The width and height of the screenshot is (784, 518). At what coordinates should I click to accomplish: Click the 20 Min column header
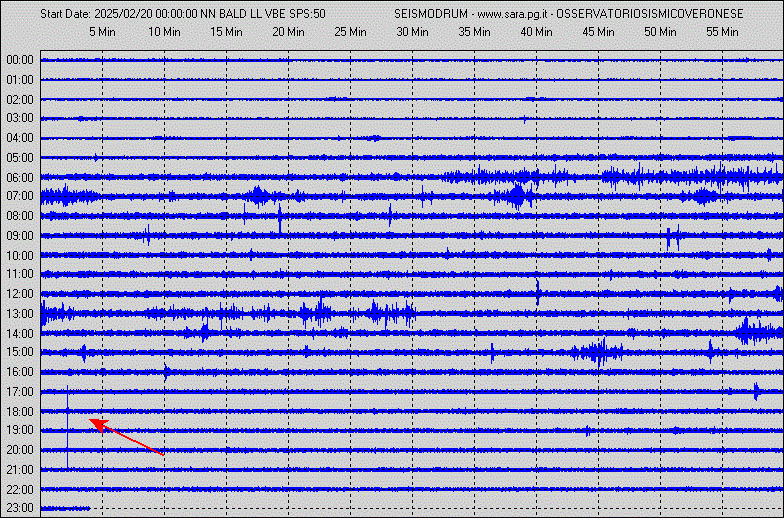click(x=288, y=32)
